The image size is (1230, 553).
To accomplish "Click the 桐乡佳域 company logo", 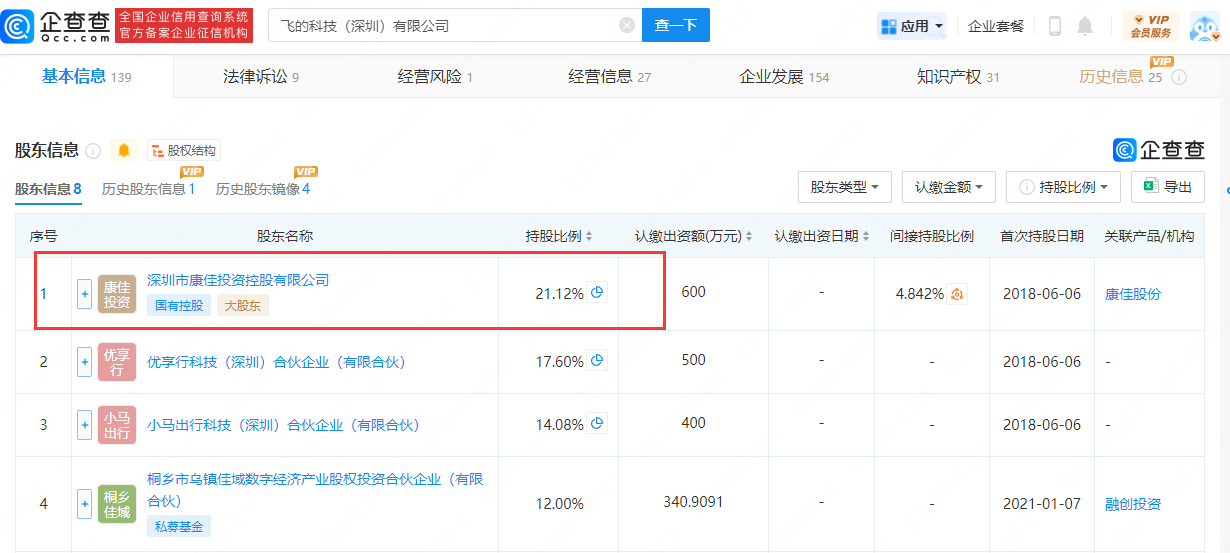I will click(x=117, y=504).
